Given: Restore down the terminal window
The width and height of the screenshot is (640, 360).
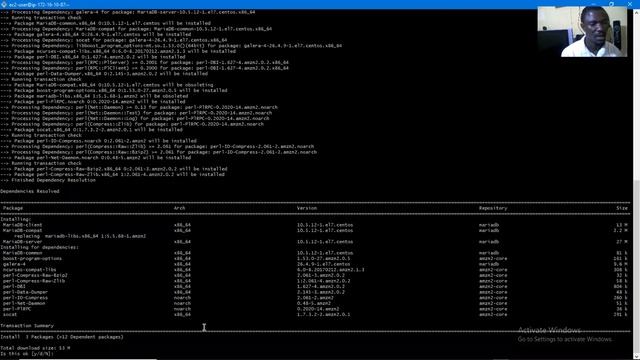Looking at the screenshot, I should click(x=611, y=4).
